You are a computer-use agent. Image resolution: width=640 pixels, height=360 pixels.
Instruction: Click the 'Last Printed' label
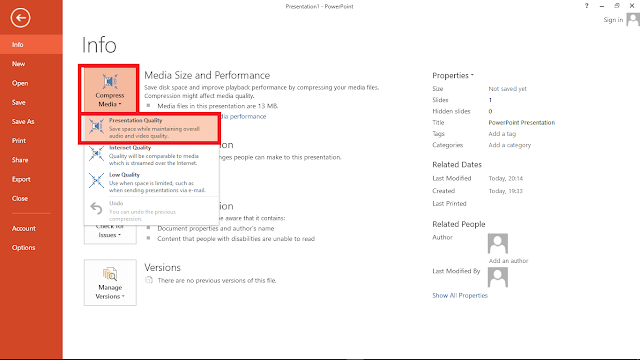pos(449,203)
